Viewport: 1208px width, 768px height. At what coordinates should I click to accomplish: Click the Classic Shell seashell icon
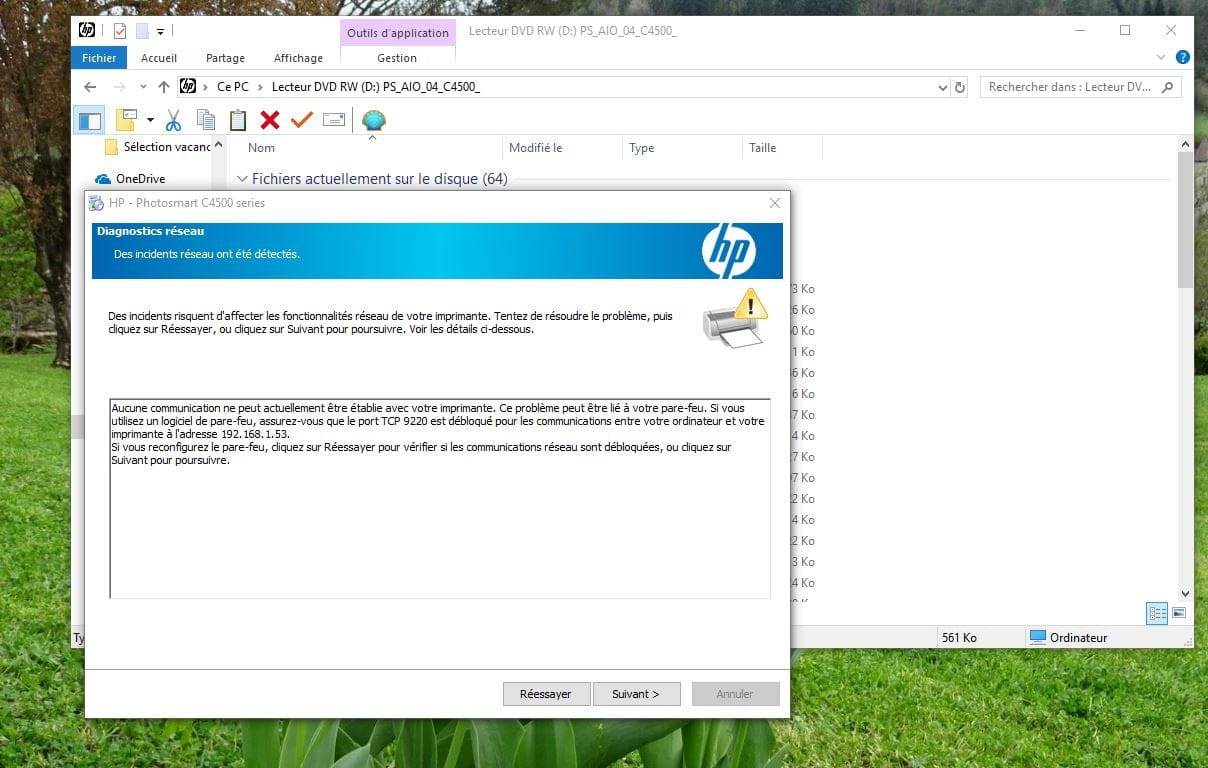click(374, 121)
